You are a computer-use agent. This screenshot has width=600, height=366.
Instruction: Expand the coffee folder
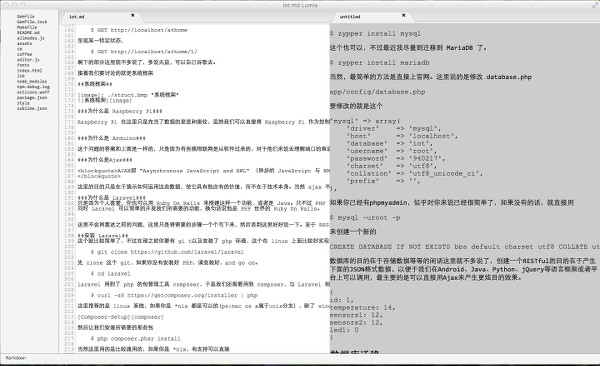[24, 54]
